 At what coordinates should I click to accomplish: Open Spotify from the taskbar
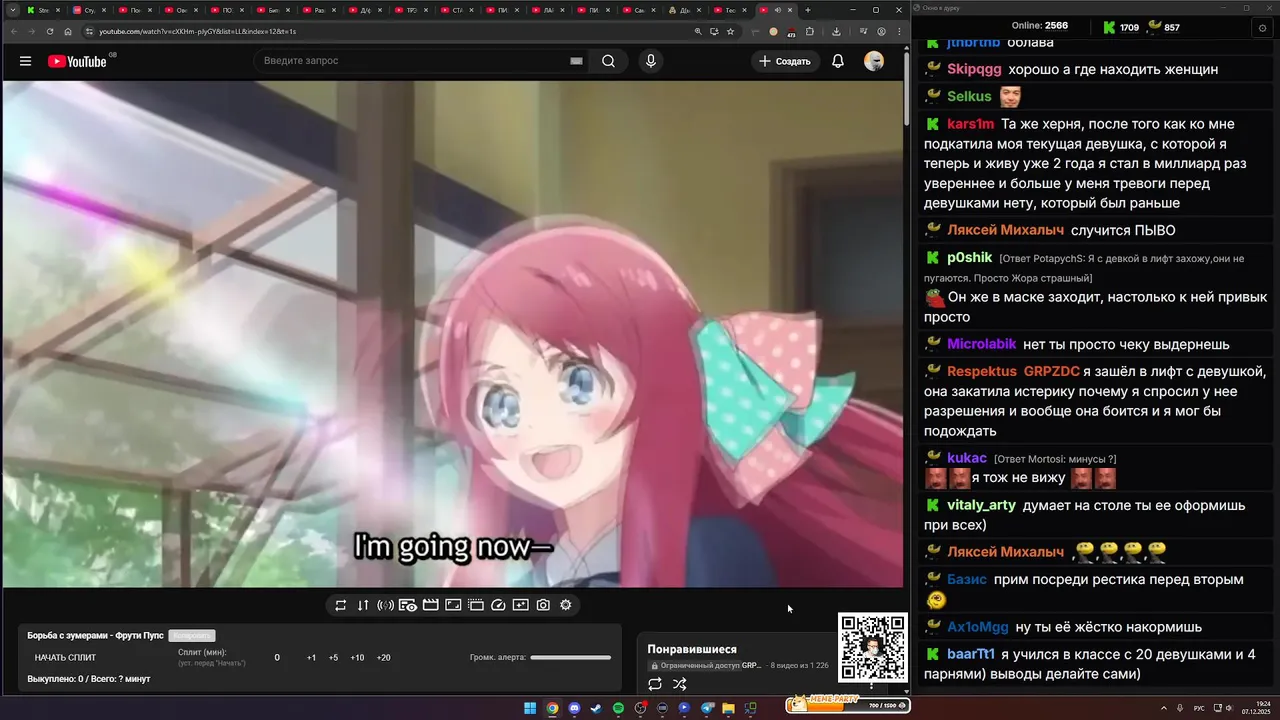[618, 708]
